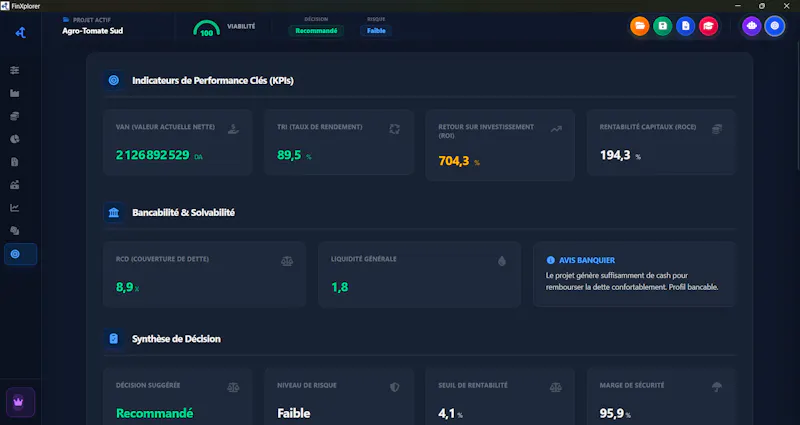Click the blue target circle top button
Screen dimensions: 800x425
click(x=774, y=26)
